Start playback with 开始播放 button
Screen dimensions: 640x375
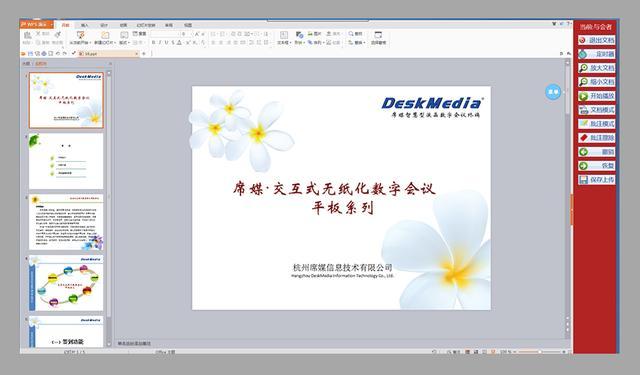pyautogui.click(x=596, y=96)
